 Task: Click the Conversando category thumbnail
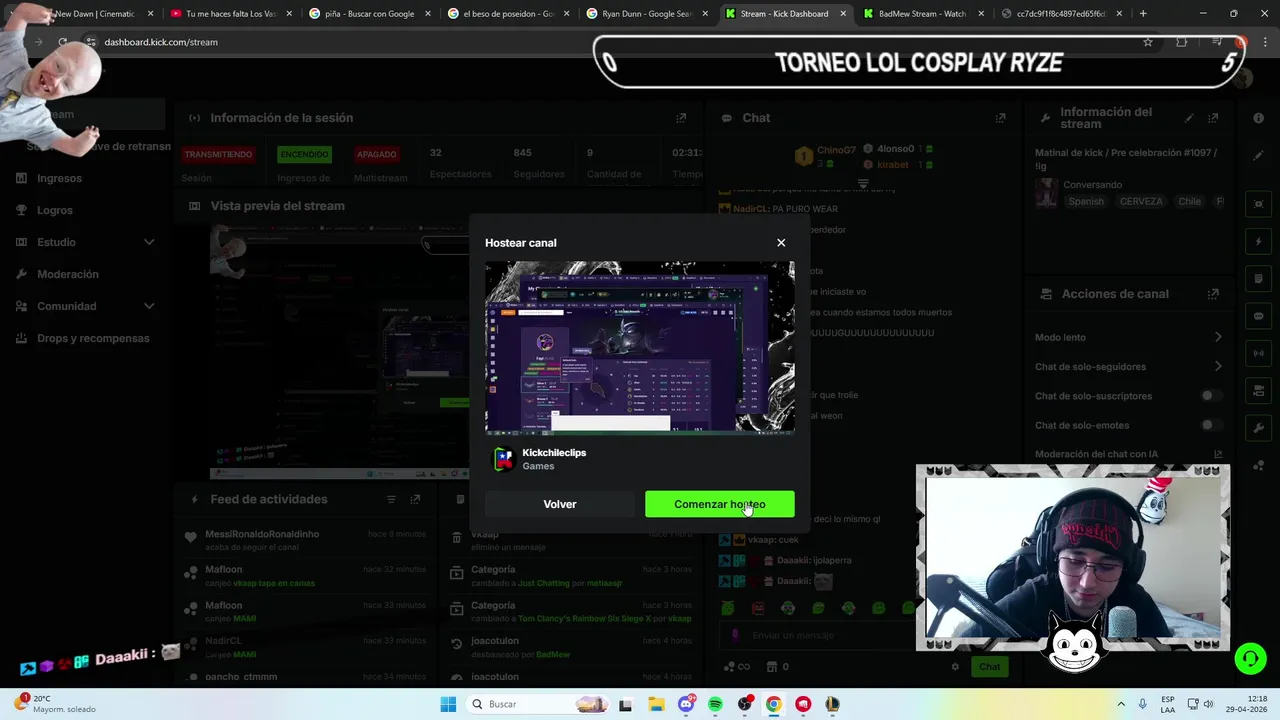[x=1046, y=193]
